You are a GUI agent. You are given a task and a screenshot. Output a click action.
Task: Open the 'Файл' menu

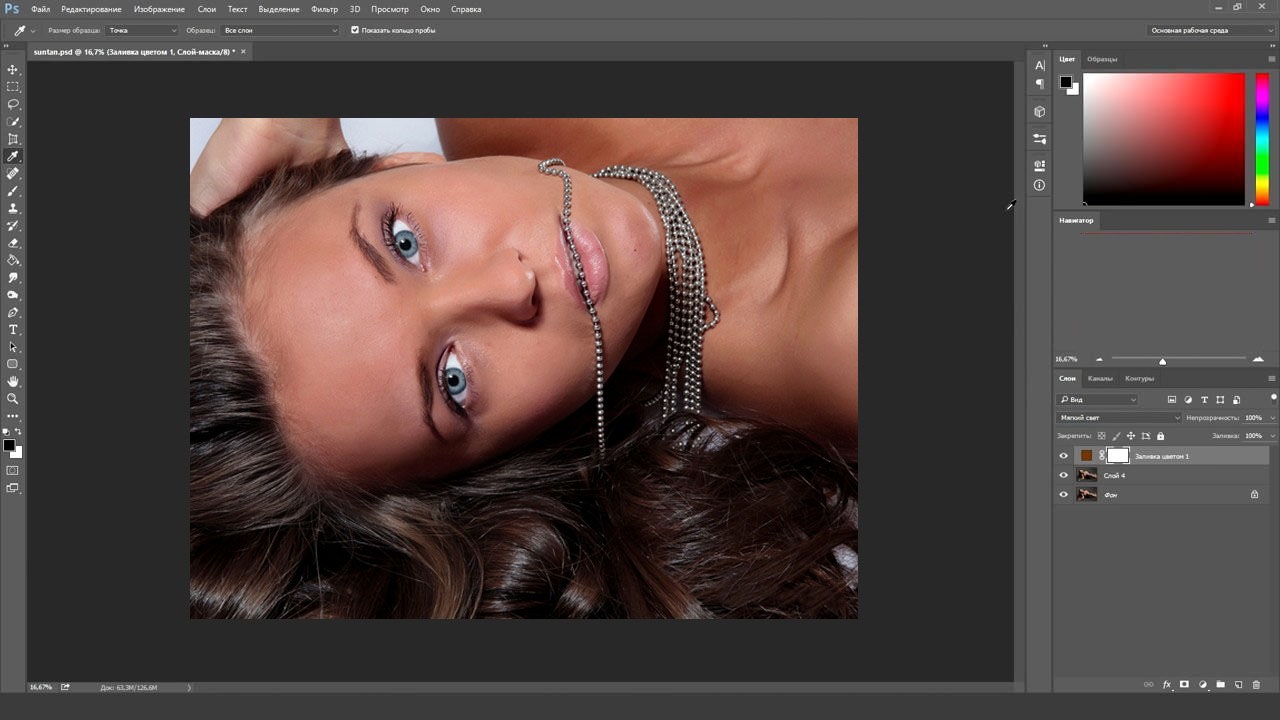pos(40,9)
